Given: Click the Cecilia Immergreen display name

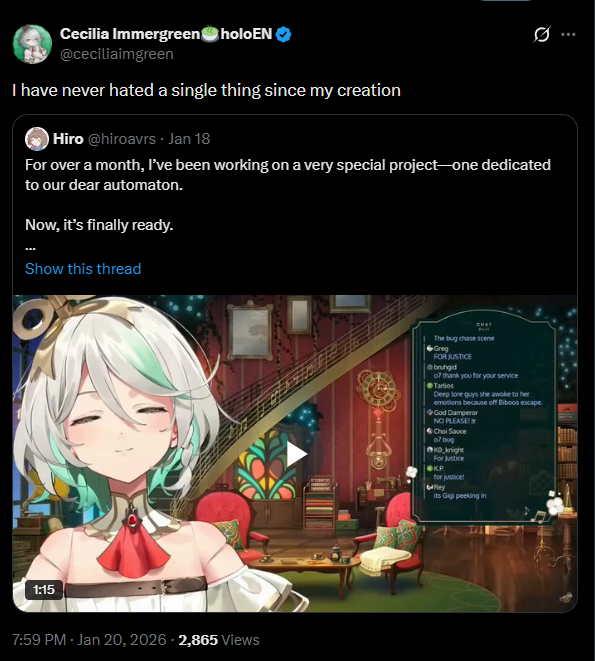Looking at the screenshot, I should pyautogui.click(x=130, y=34).
